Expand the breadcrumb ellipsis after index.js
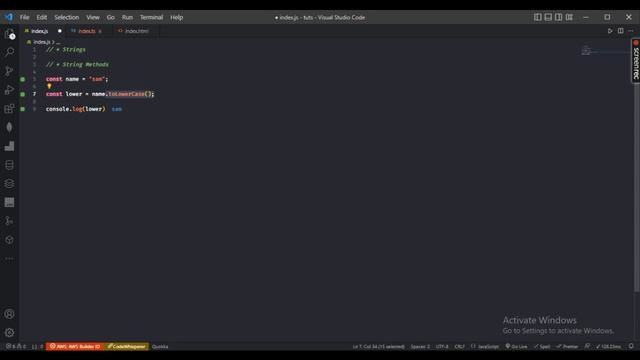The width and height of the screenshot is (640, 360). (x=58, y=42)
